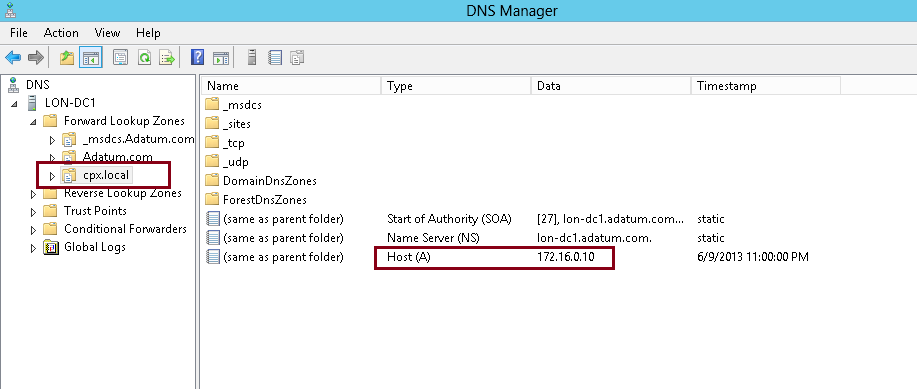Click the Back arrow toolbar icon
This screenshot has height=389, width=917.
13,57
